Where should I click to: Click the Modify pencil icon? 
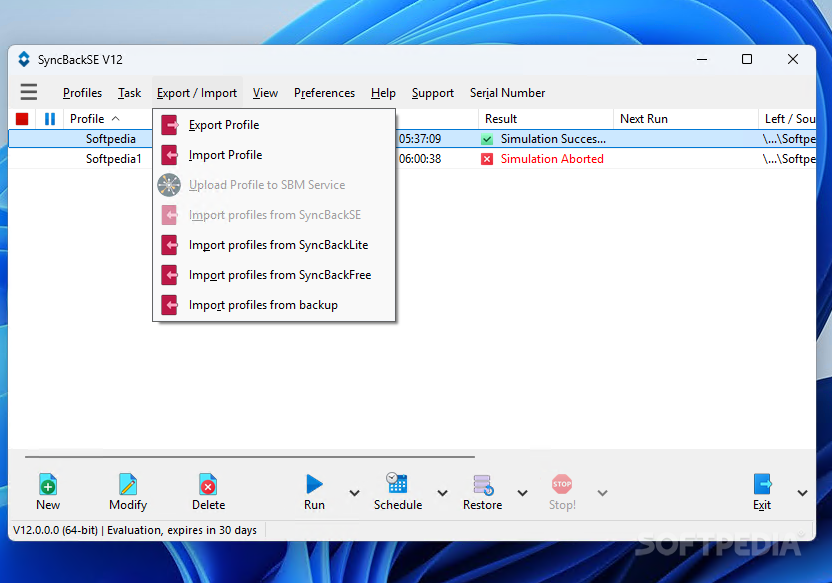tap(128, 484)
